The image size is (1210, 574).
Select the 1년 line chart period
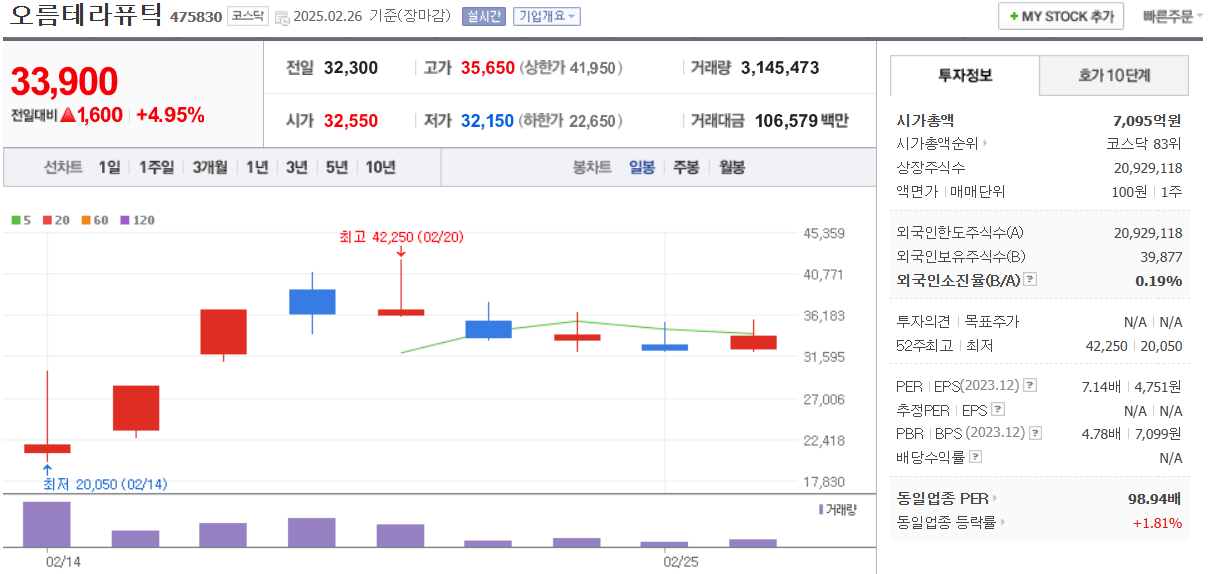point(257,167)
